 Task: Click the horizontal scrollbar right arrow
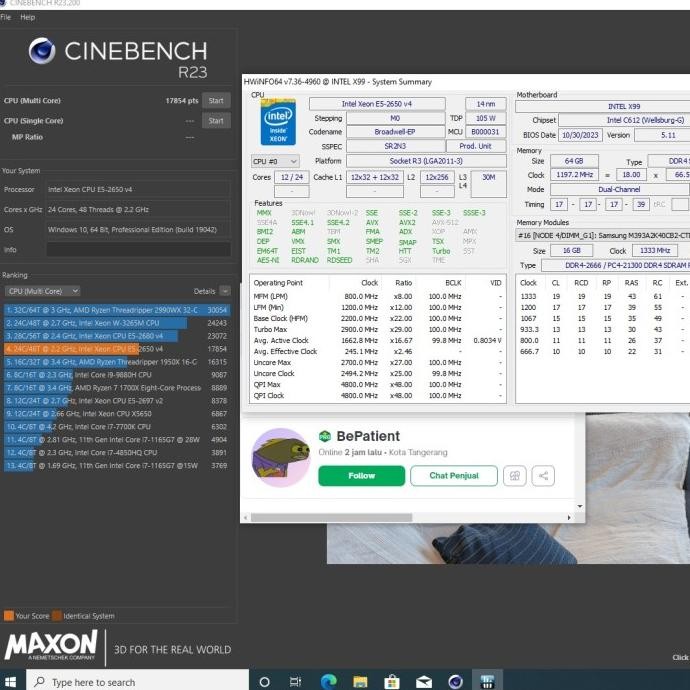(569, 518)
